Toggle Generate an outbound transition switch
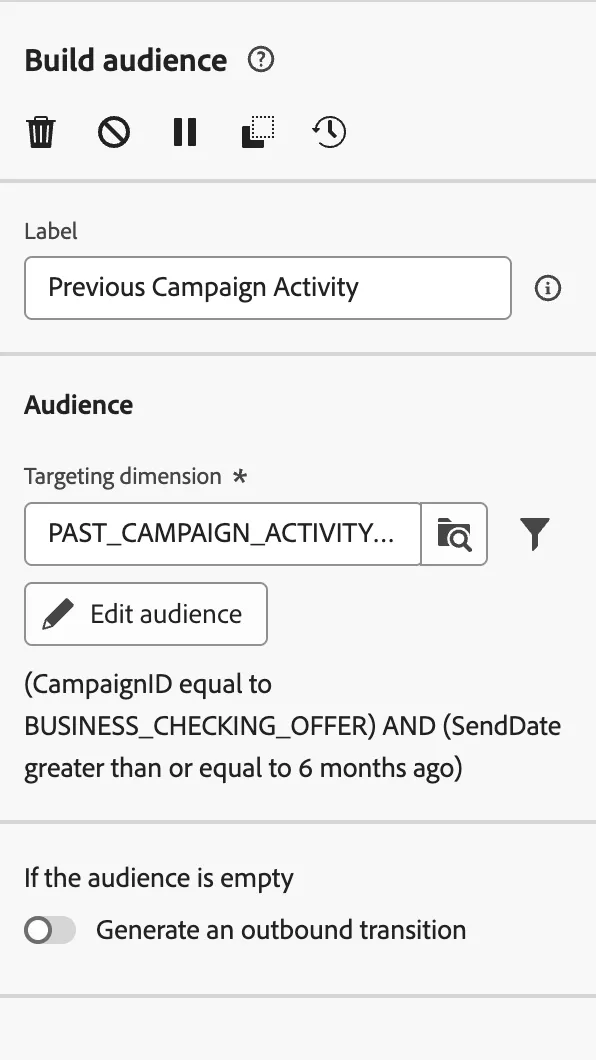The height and width of the screenshot is (1060, 596). click(50, 930)
